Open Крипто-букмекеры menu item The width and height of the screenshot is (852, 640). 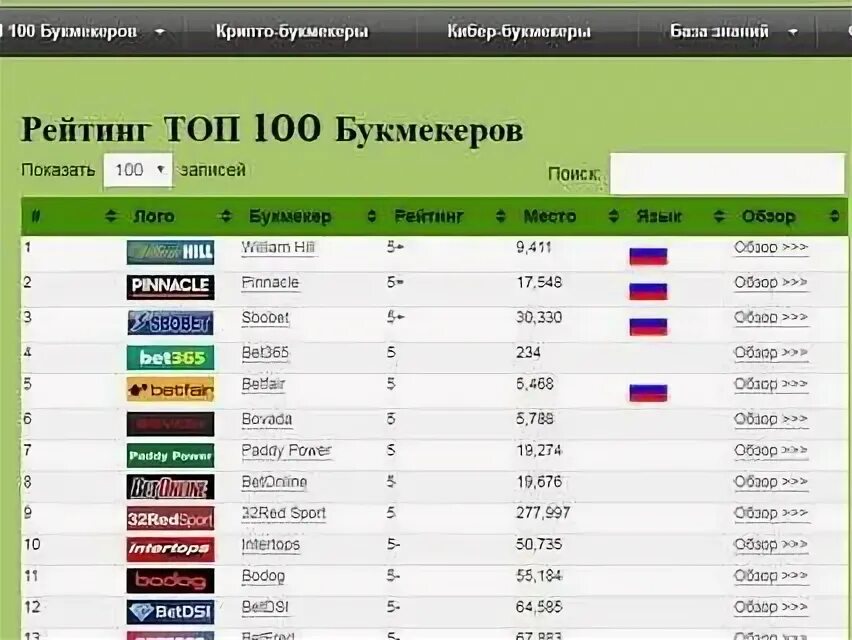point(292,32)
